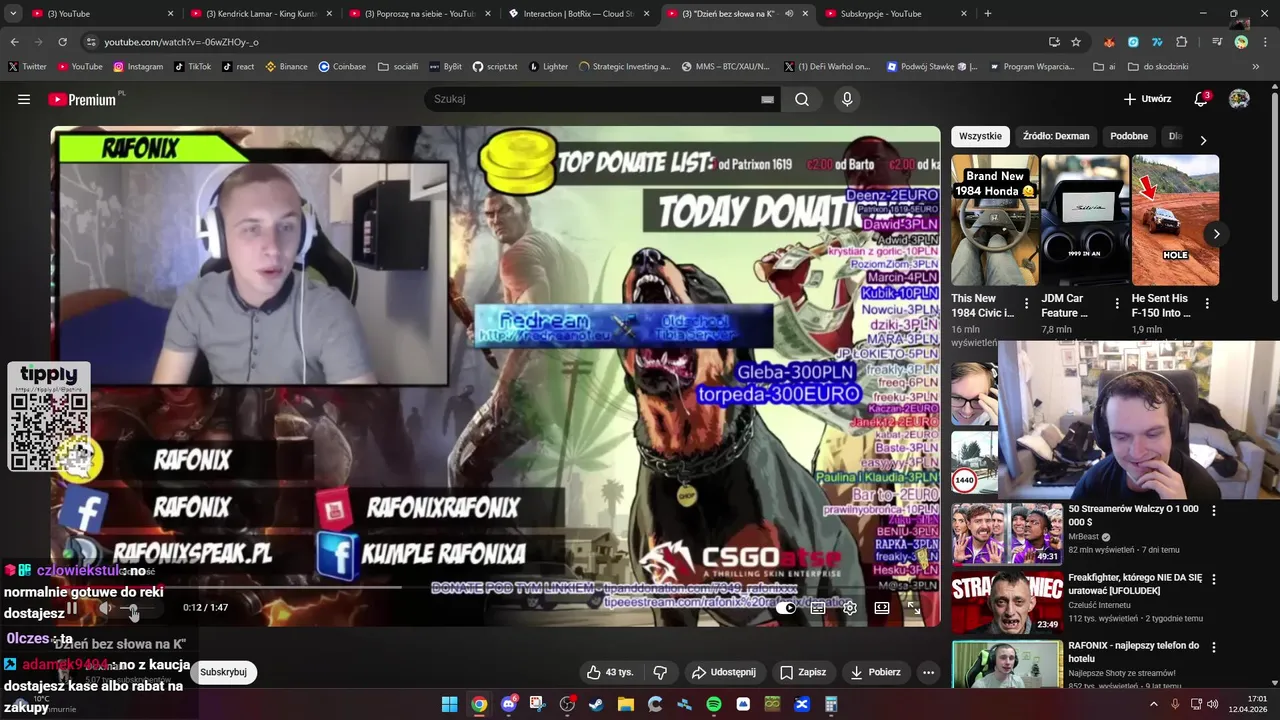Open options for 'This New 1984 Civic' short
Viewport: 1280px width, 720px height.
tap(1026, 303)
